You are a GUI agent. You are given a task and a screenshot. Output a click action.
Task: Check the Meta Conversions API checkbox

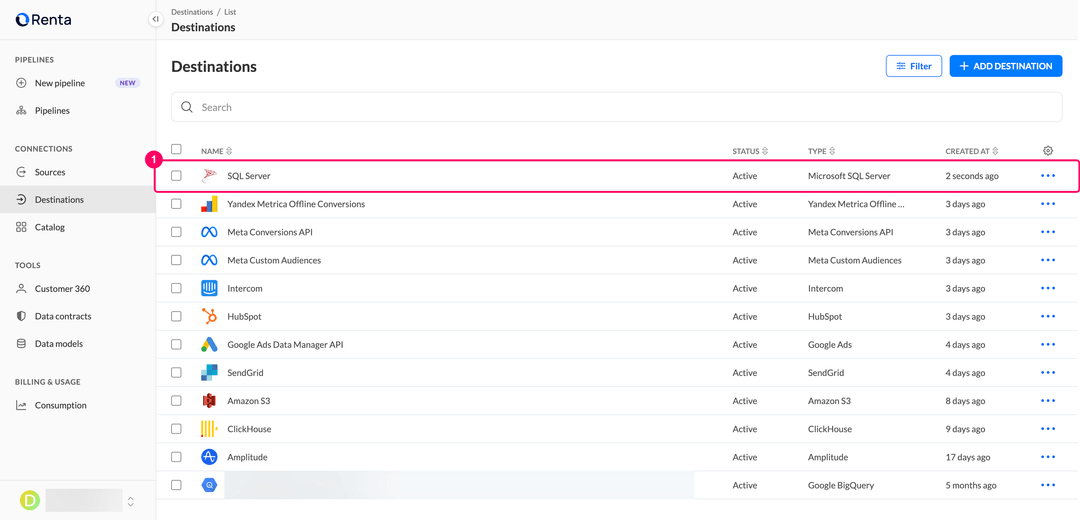click(176, 232)
